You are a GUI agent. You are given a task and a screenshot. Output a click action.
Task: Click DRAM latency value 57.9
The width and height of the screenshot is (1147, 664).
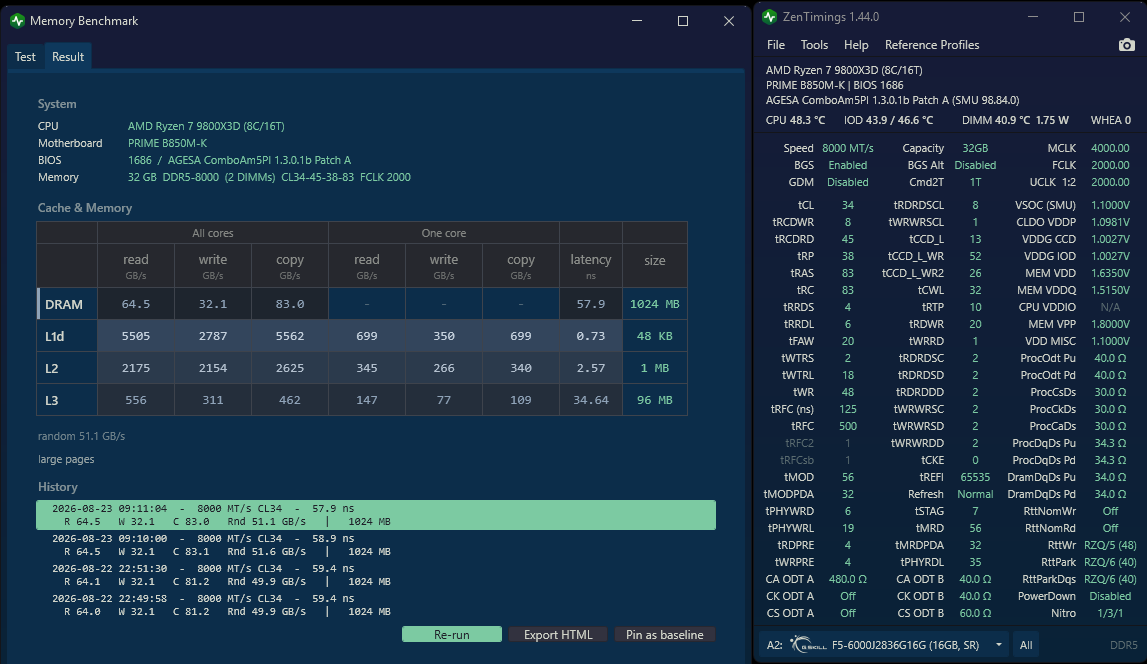click(x=590, y=304)
